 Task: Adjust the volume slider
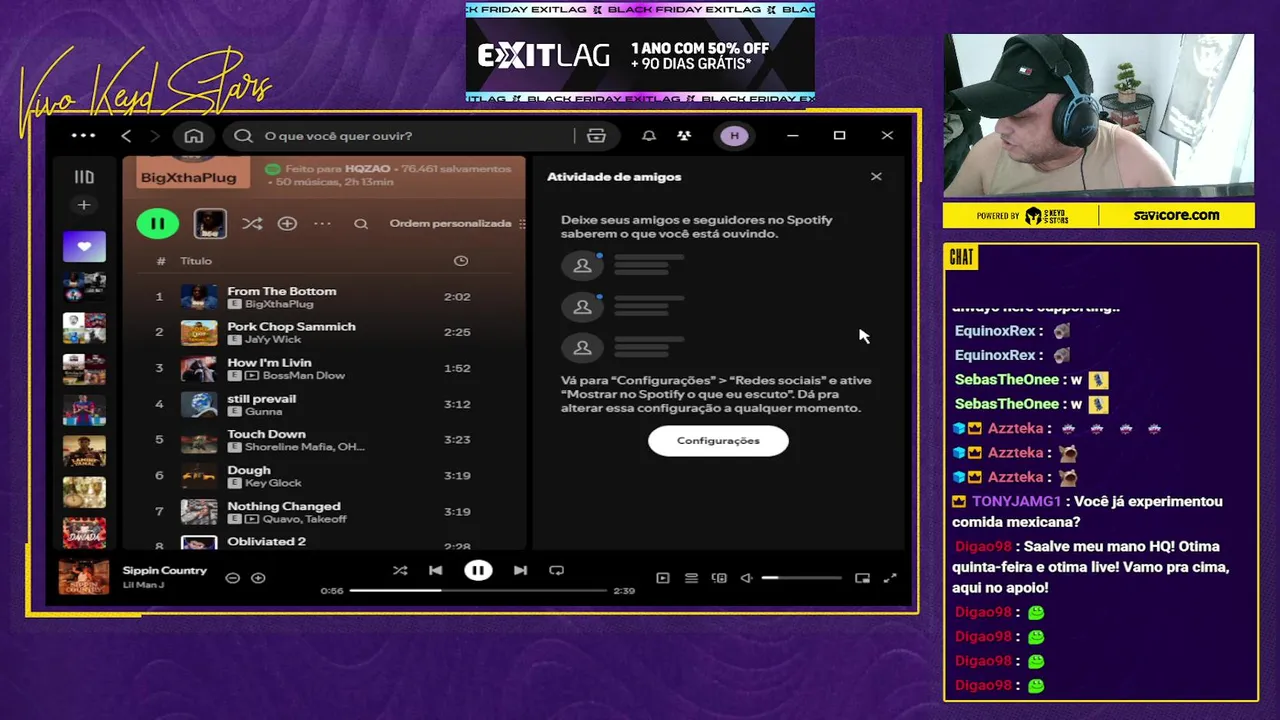click(x=801, y=578)
